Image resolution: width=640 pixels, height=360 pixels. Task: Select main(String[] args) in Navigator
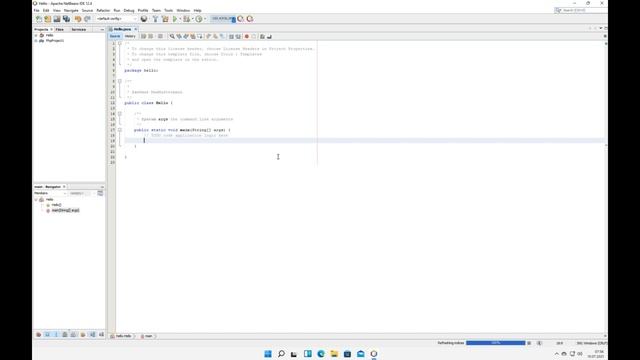pos(65,211)
